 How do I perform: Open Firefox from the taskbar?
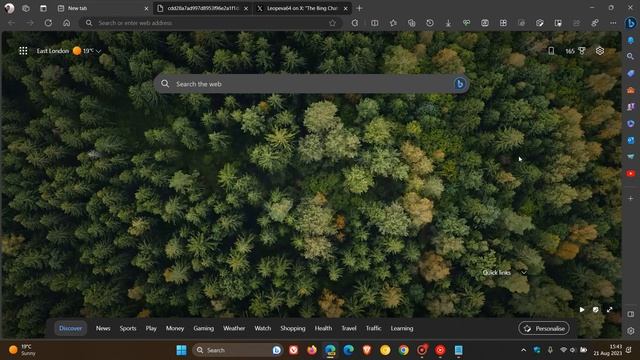(x=312, y=350)
